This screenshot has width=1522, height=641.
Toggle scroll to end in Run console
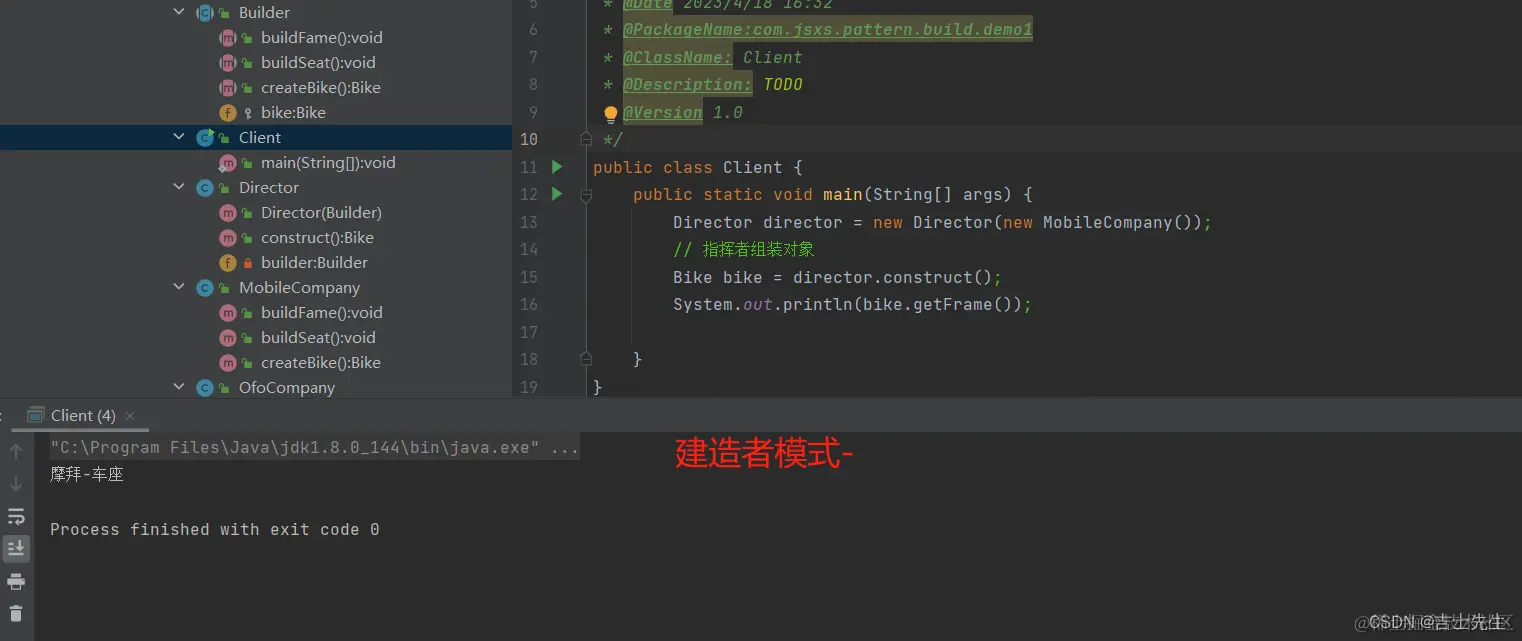click(16, 548)
